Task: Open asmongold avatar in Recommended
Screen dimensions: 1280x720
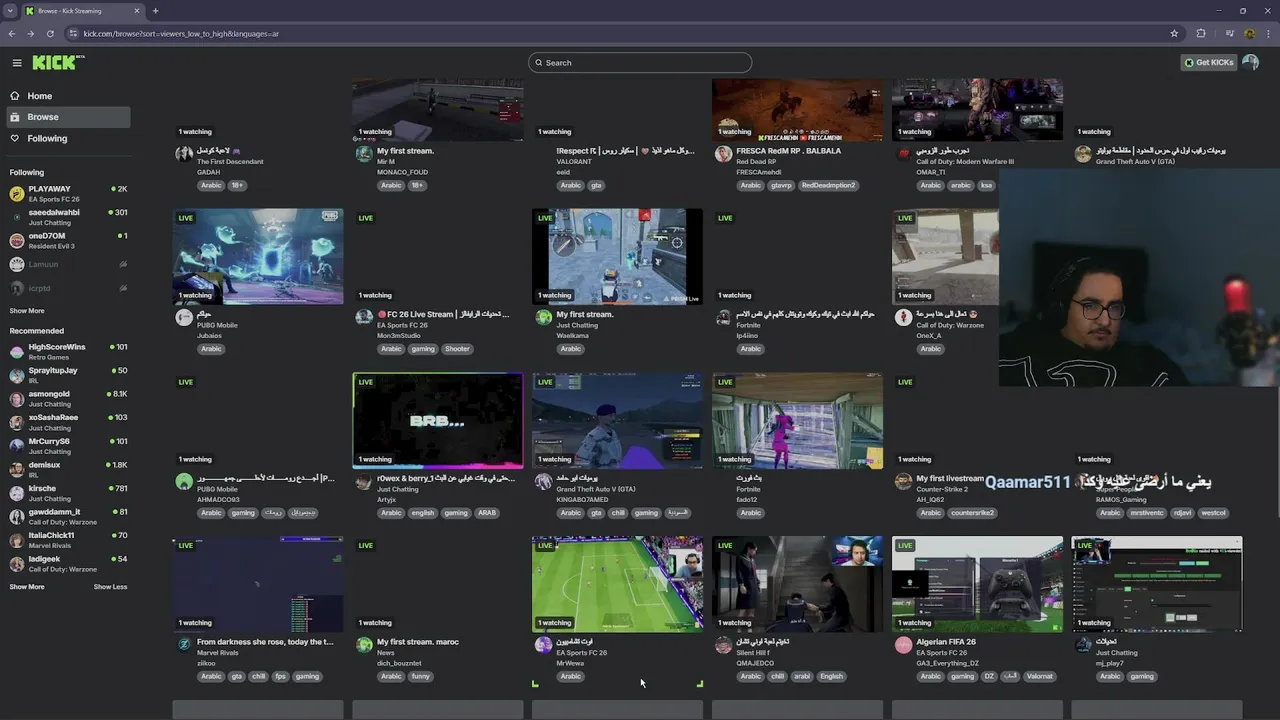Action: tap(17, 399)
